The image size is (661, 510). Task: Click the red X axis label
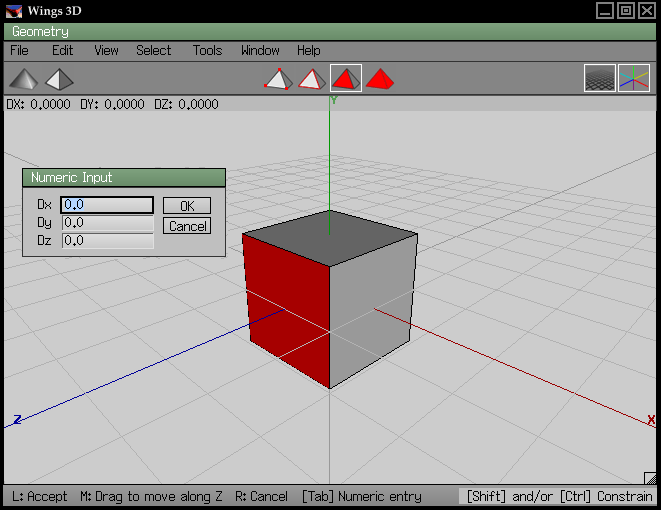[651, 420]
